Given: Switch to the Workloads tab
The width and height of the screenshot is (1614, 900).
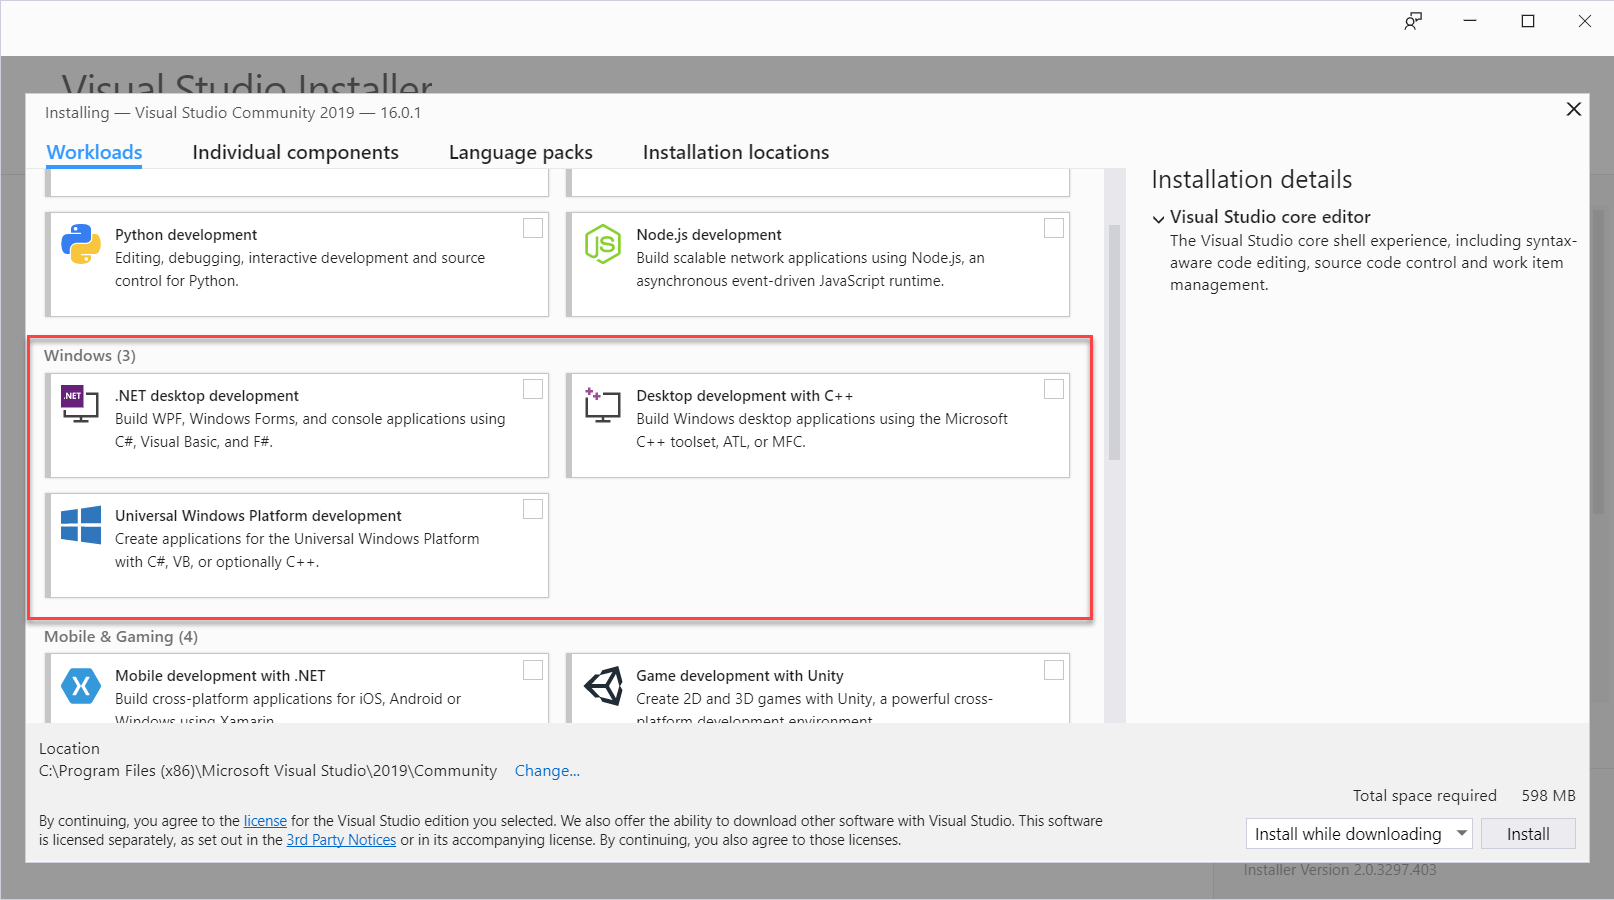Looking at the screenshot, I should click(94, 152).
